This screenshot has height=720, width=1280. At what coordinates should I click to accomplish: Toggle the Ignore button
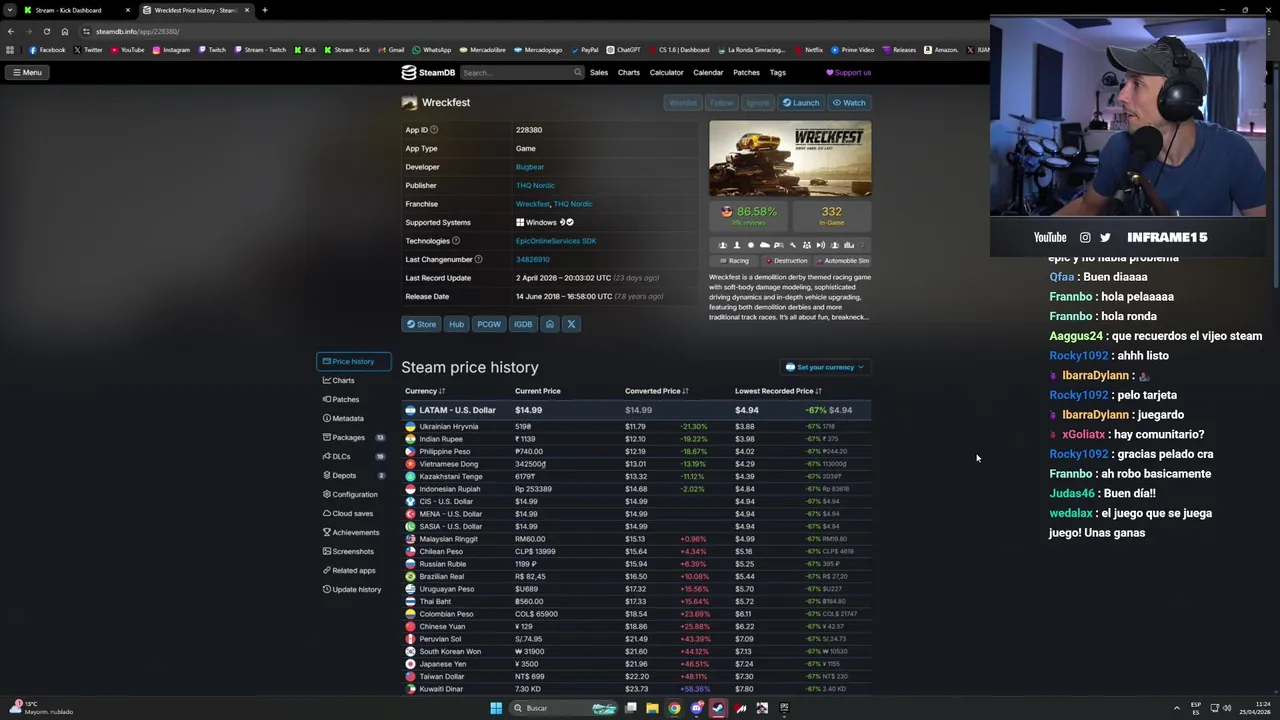click(758, 102)
